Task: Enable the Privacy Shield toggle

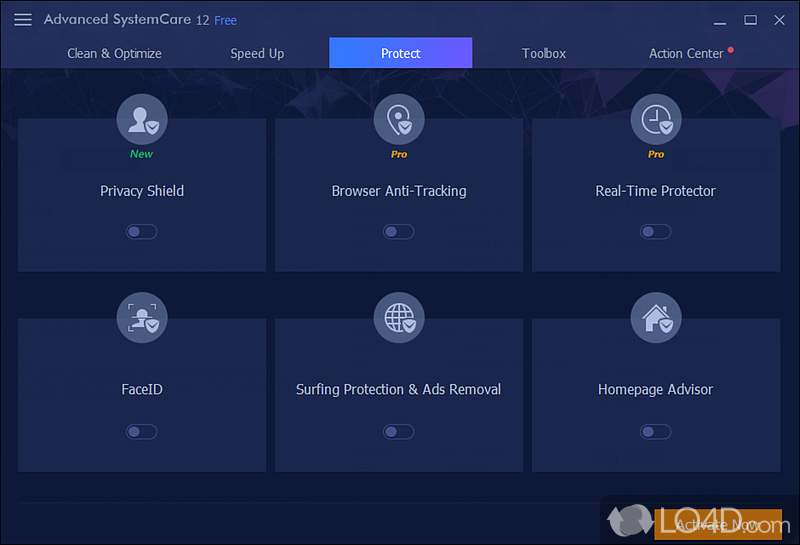Action: 142,232
